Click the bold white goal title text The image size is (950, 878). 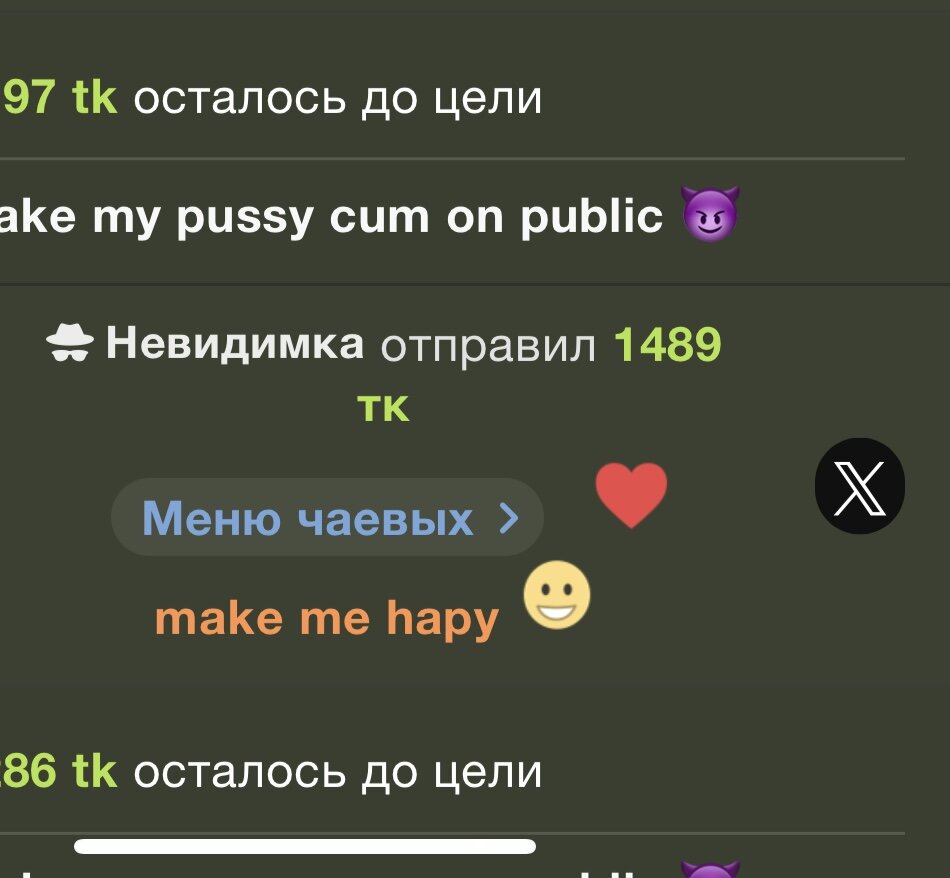[331, 217]
